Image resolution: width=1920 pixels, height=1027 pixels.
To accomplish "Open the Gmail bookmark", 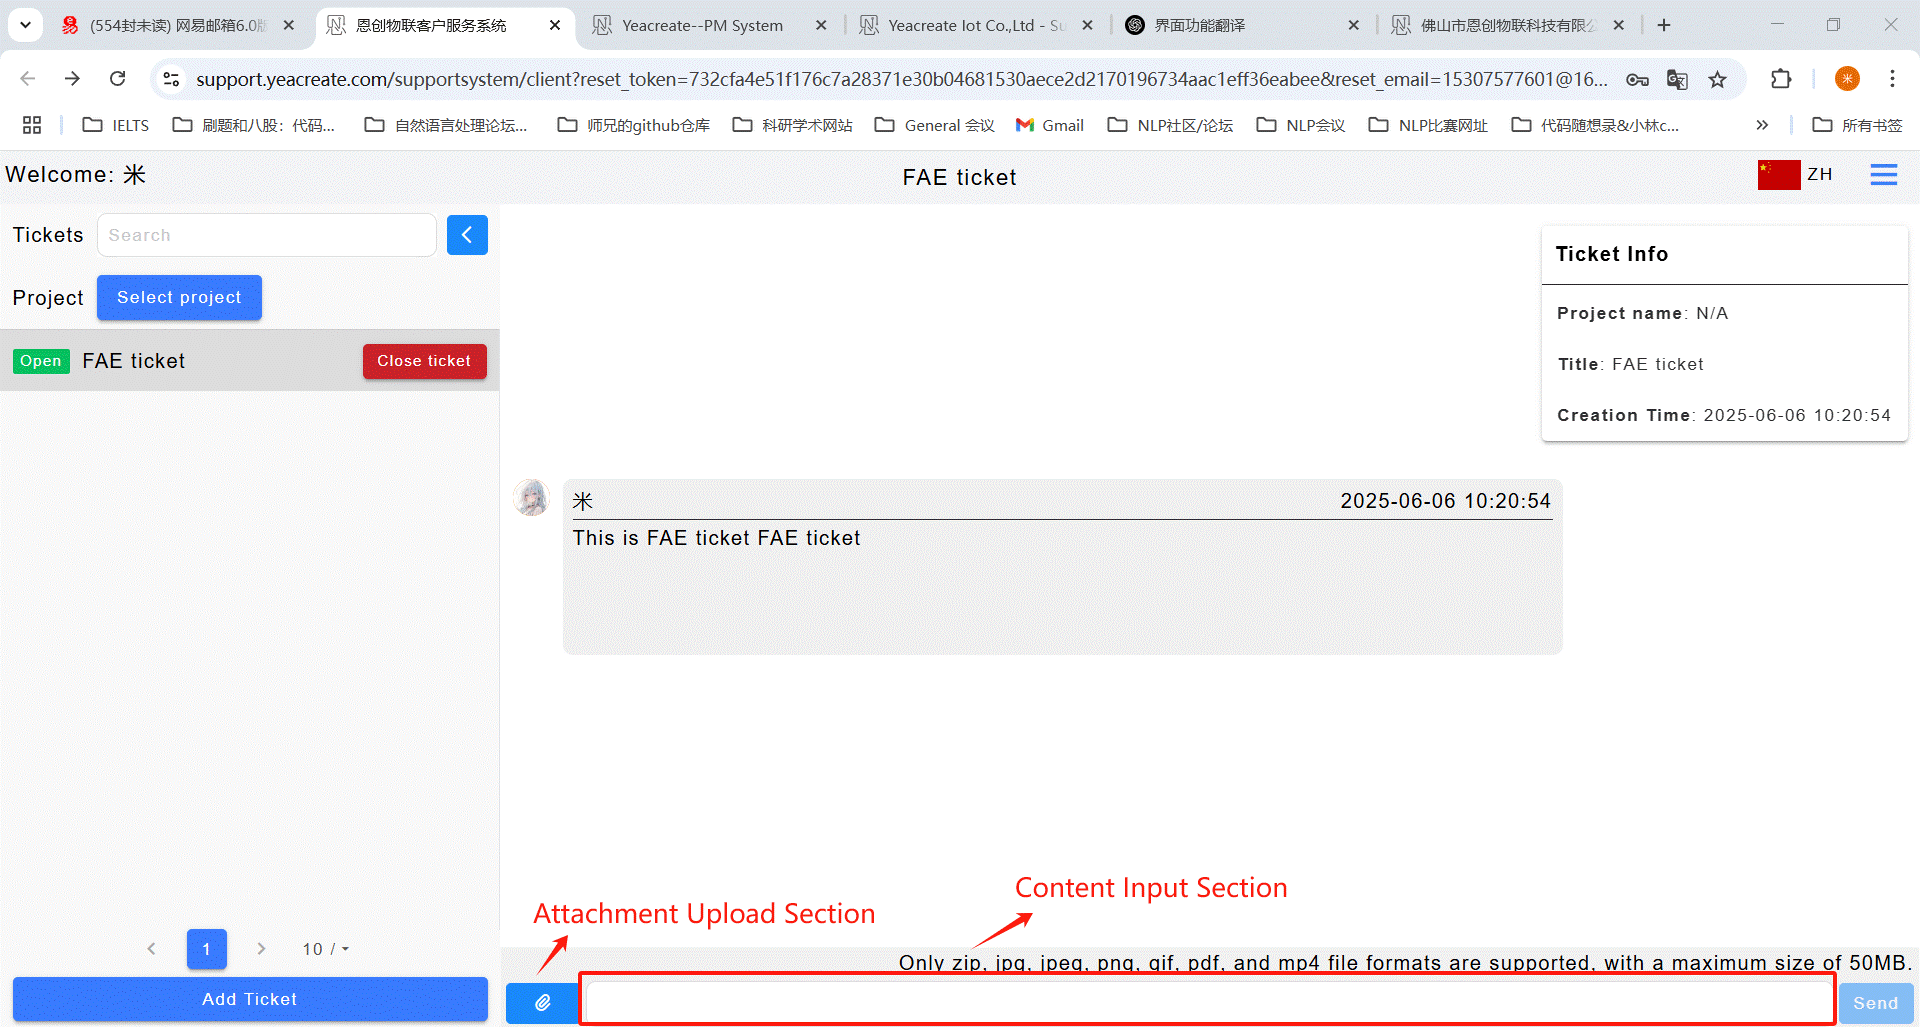I will coord(1050,125).
